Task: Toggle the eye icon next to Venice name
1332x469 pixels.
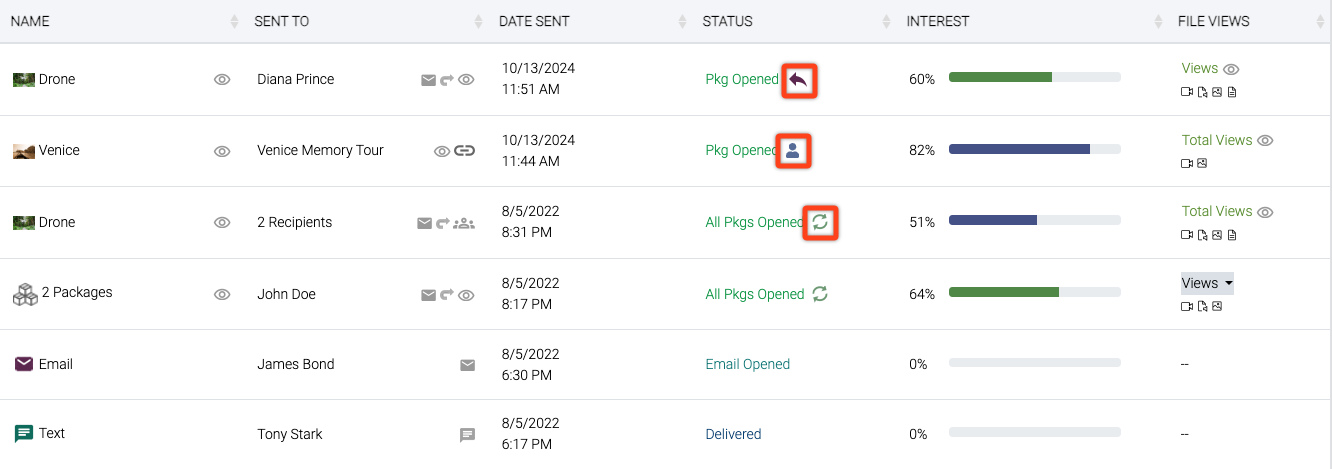Action: pos(222,151)
